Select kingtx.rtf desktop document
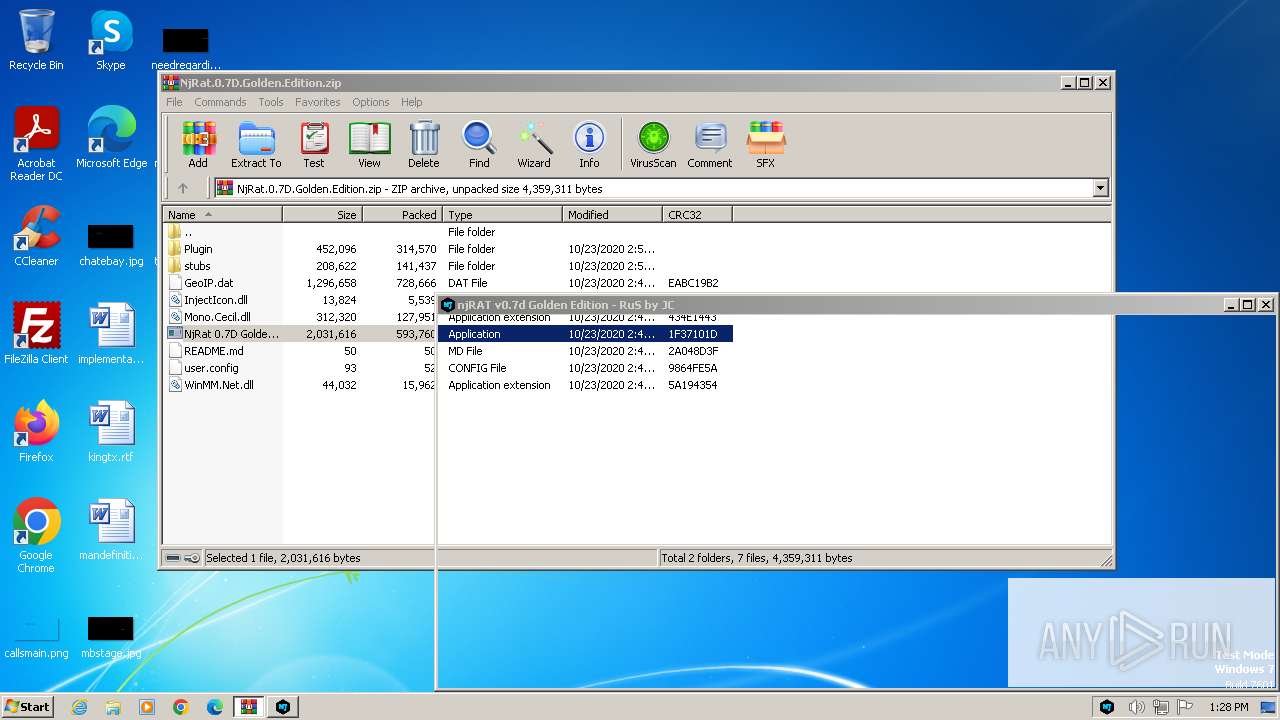The image size is (1280, 720). (110, 431)
